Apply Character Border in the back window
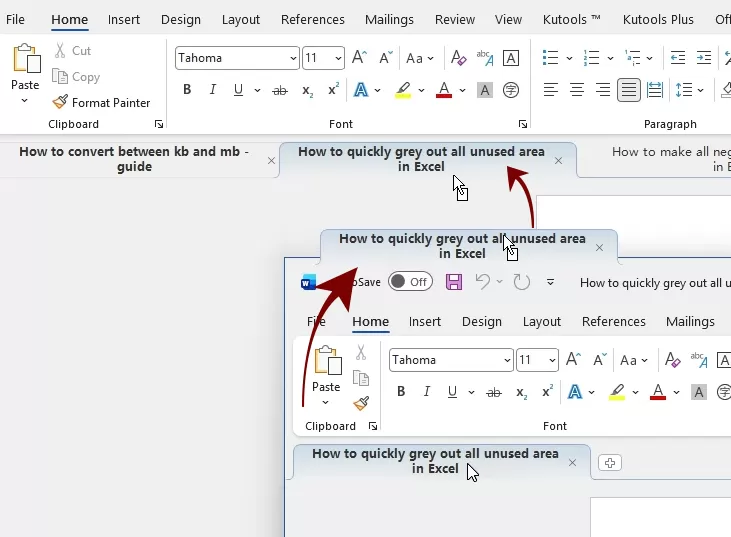This screenshot has height=537, width=731. [511, 58]
